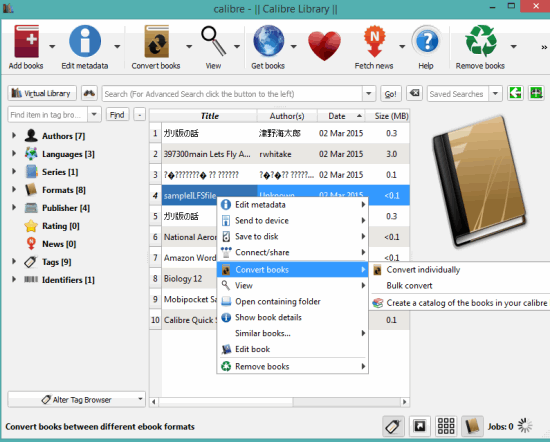This screenshot has width=550, height=442.
Task: Toggle the Tag Browser icon in status bar
Action: coord(393,426)
